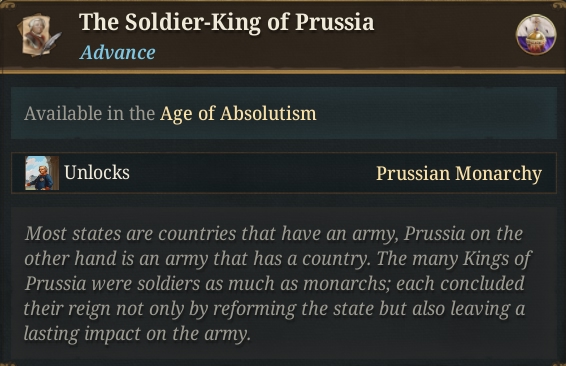Click the Soldier-King portrait with quill icon

39,35
